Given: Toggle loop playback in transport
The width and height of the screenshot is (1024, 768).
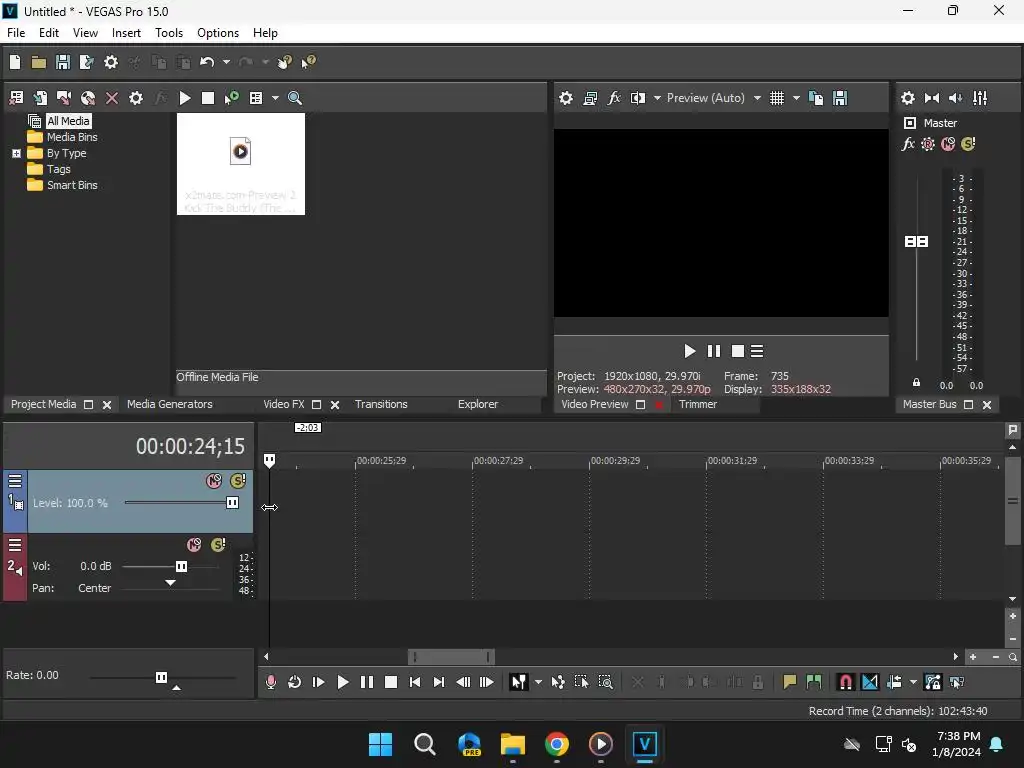Looking at the screenshot, I should 295,682.
